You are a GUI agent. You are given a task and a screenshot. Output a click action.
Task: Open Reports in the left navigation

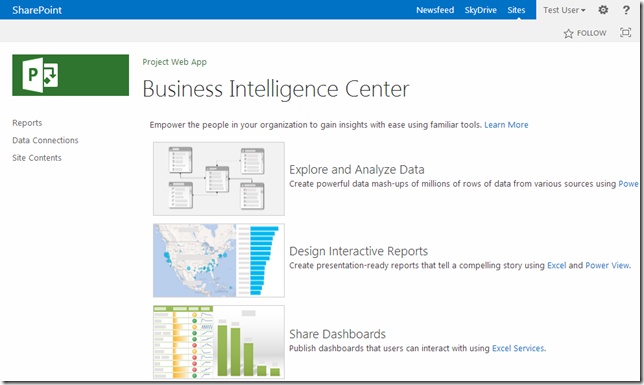(27, 123)
